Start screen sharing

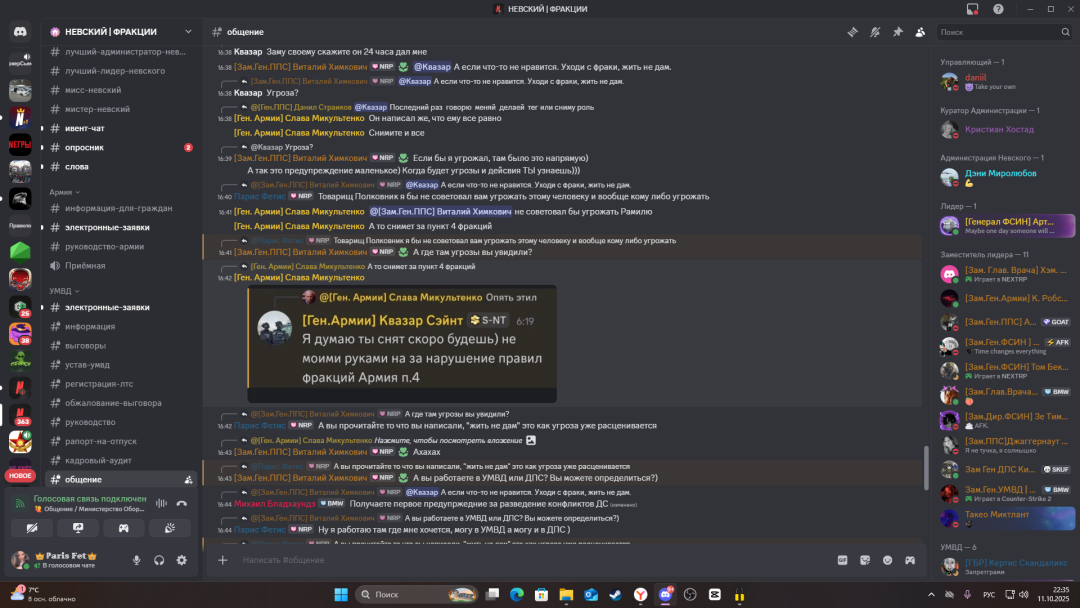point(78,527)
